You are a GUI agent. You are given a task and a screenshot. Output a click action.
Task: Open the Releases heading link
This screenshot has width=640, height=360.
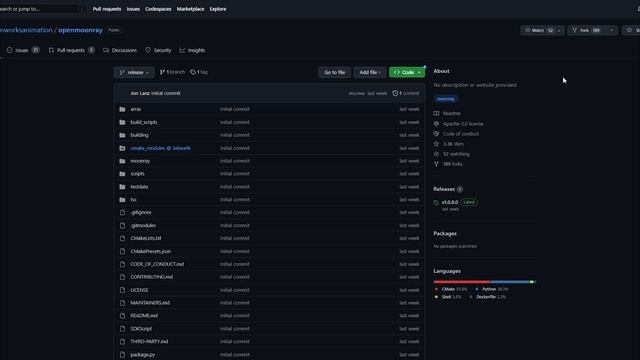pyautogui.click(x=444, y=189)
